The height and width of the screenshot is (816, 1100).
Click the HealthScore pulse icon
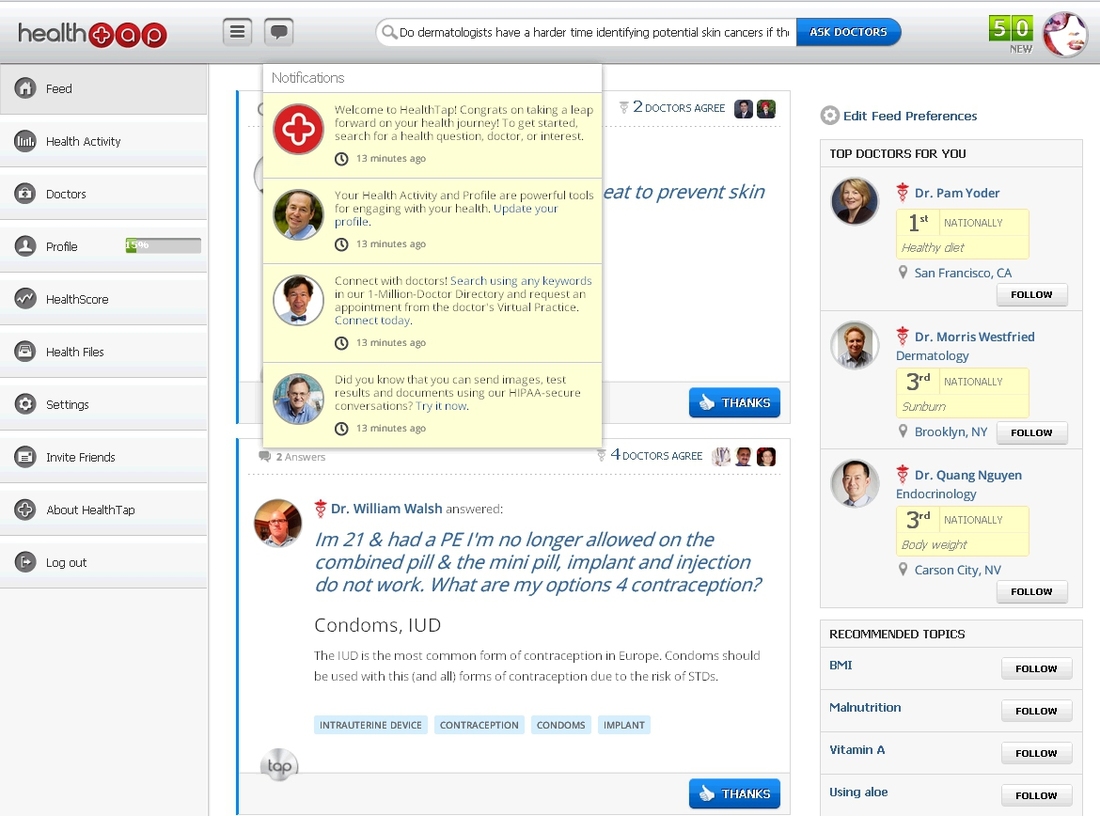25,299
